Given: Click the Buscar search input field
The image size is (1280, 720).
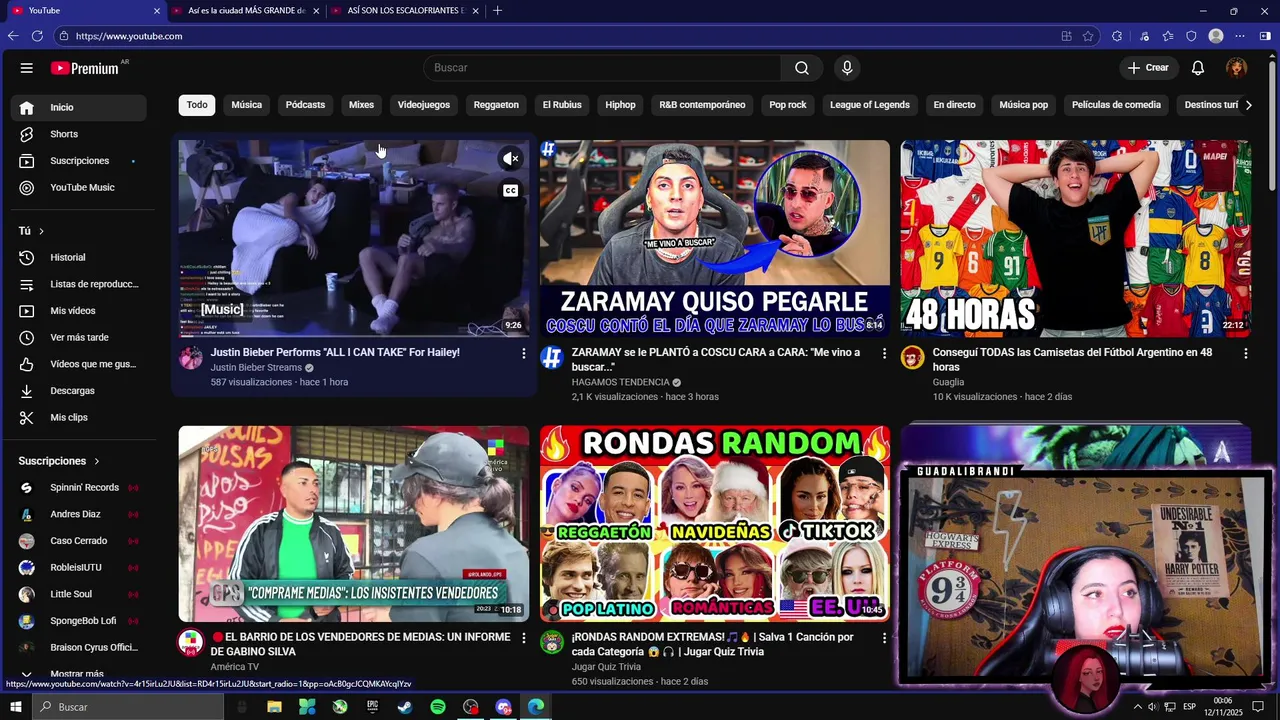Looking at the screenshot, I should click(x=602, y=68).
